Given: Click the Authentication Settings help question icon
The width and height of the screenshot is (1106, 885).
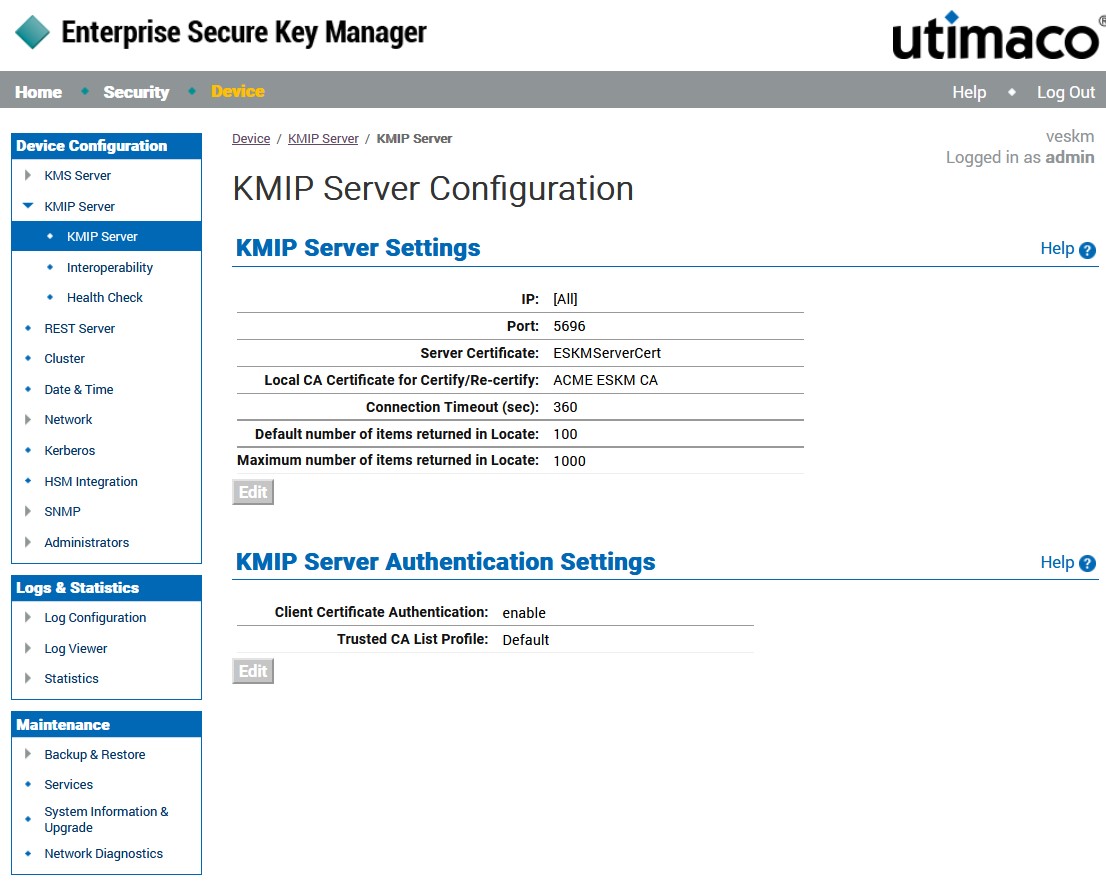Looking at the screenshot, I should point(1088,563).
